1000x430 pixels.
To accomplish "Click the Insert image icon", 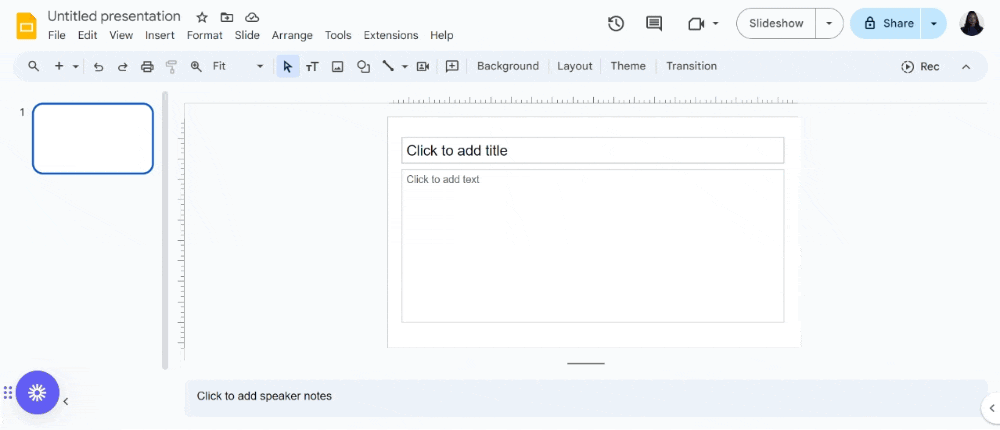I will 337,66.
